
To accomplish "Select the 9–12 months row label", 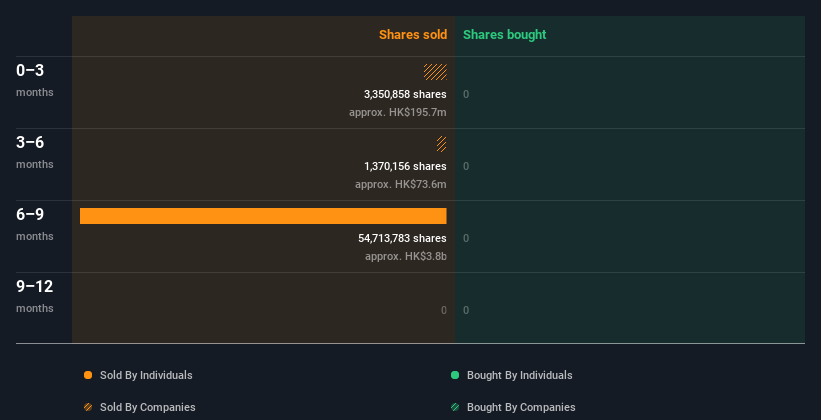I will pyautogui.click(x=35, y=296).
